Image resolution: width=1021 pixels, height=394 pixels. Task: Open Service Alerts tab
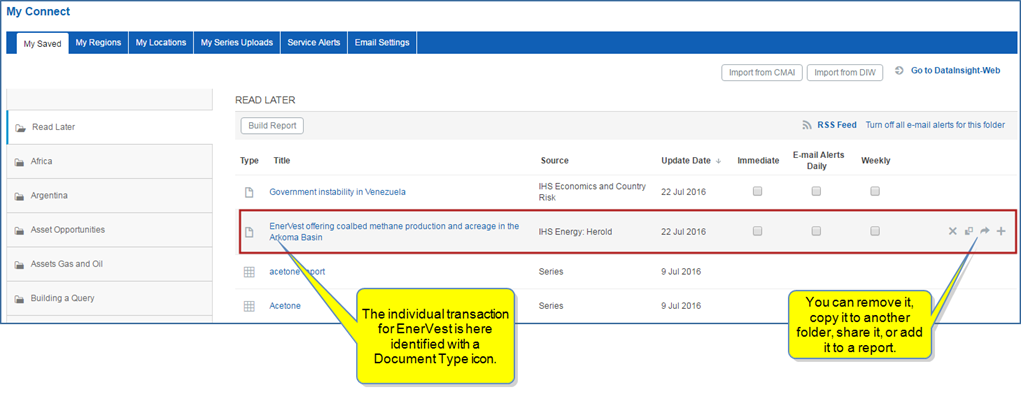[314, 42]
